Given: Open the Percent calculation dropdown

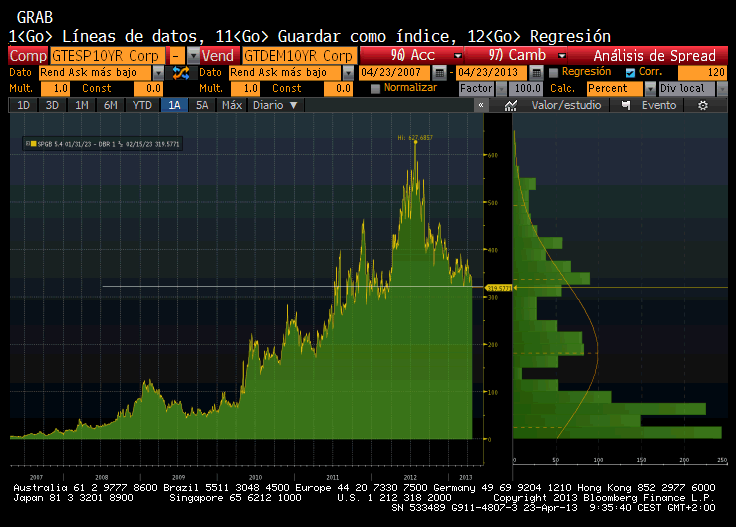Looking at the screenshot, I should [x=650, y=89].
